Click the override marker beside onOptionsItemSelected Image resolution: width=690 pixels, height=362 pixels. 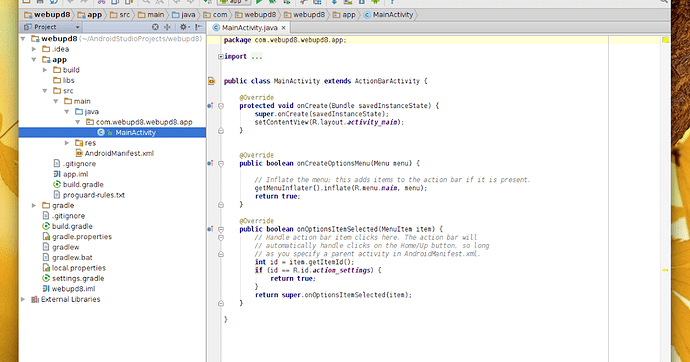pos(210,229)
